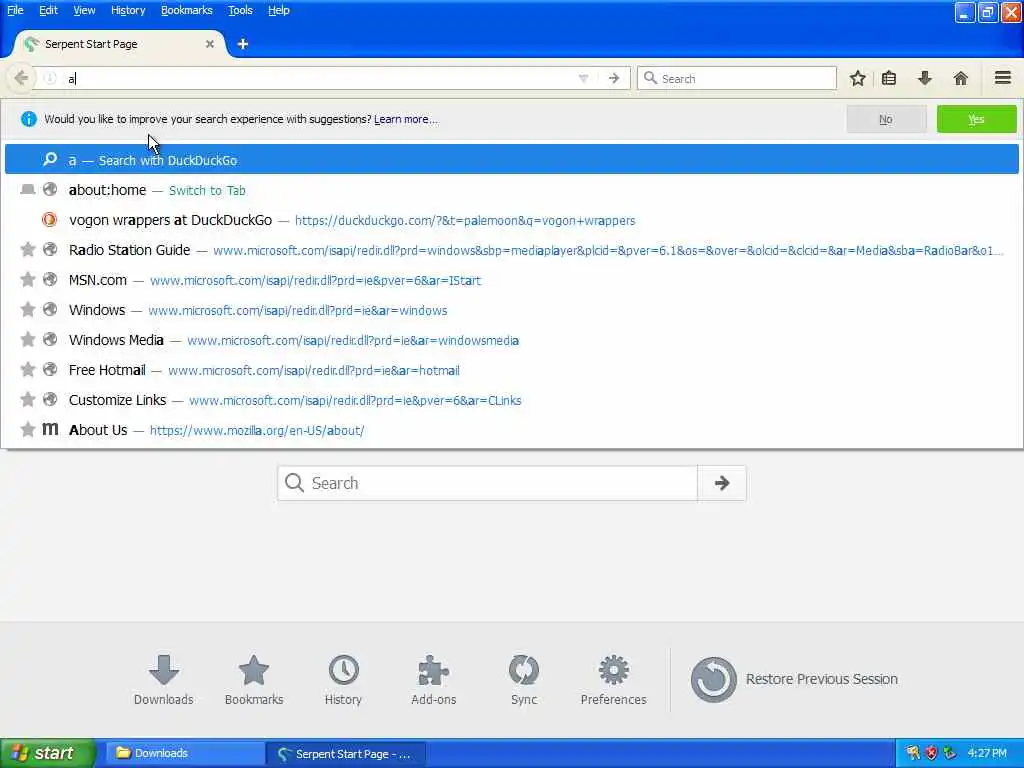
Task: Click the Go arrow in the address bar
Action: [x=614, y=78]
